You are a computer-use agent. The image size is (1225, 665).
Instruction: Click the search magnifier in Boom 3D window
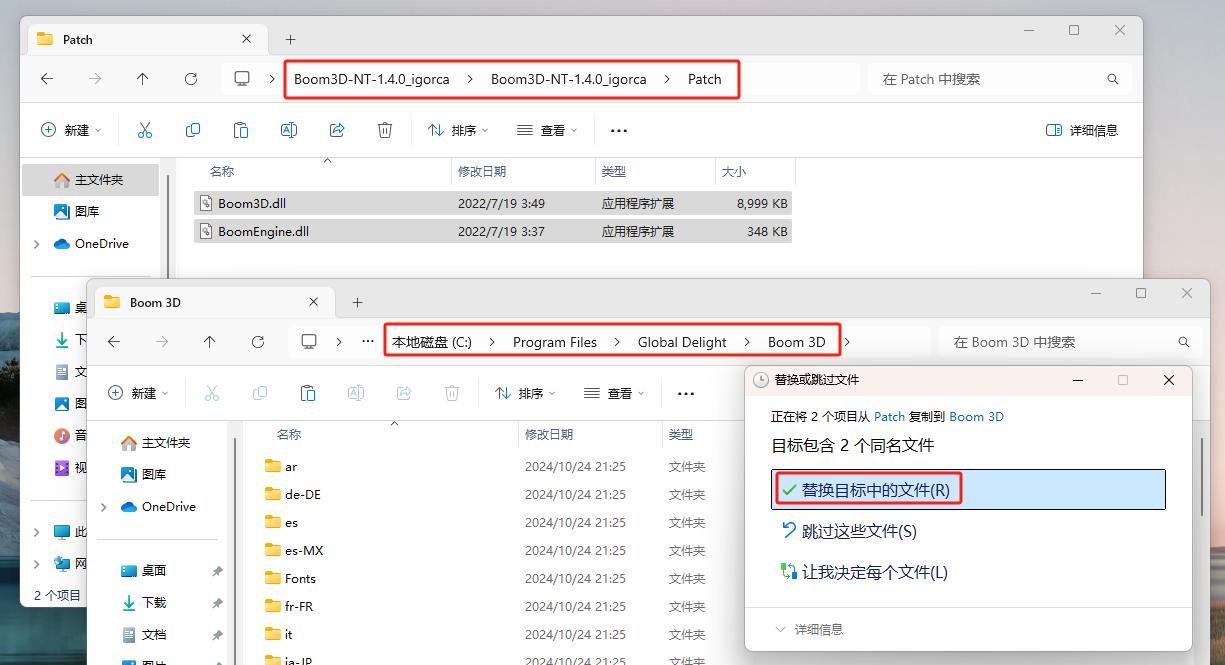click(x=1184, y=342)
